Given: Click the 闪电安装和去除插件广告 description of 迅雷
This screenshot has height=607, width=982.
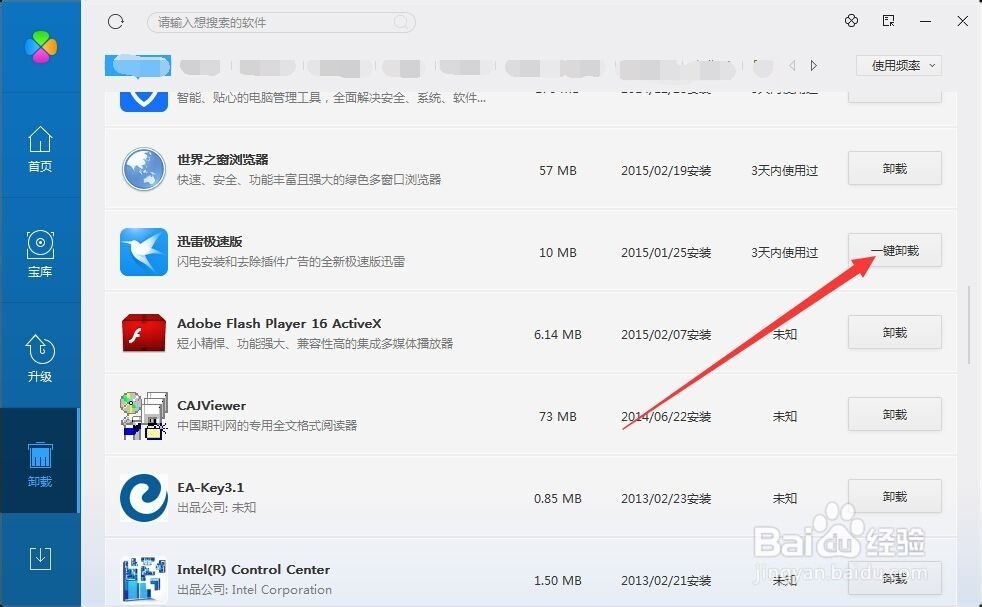Looking at the screenshot, I should coord(291,261).
